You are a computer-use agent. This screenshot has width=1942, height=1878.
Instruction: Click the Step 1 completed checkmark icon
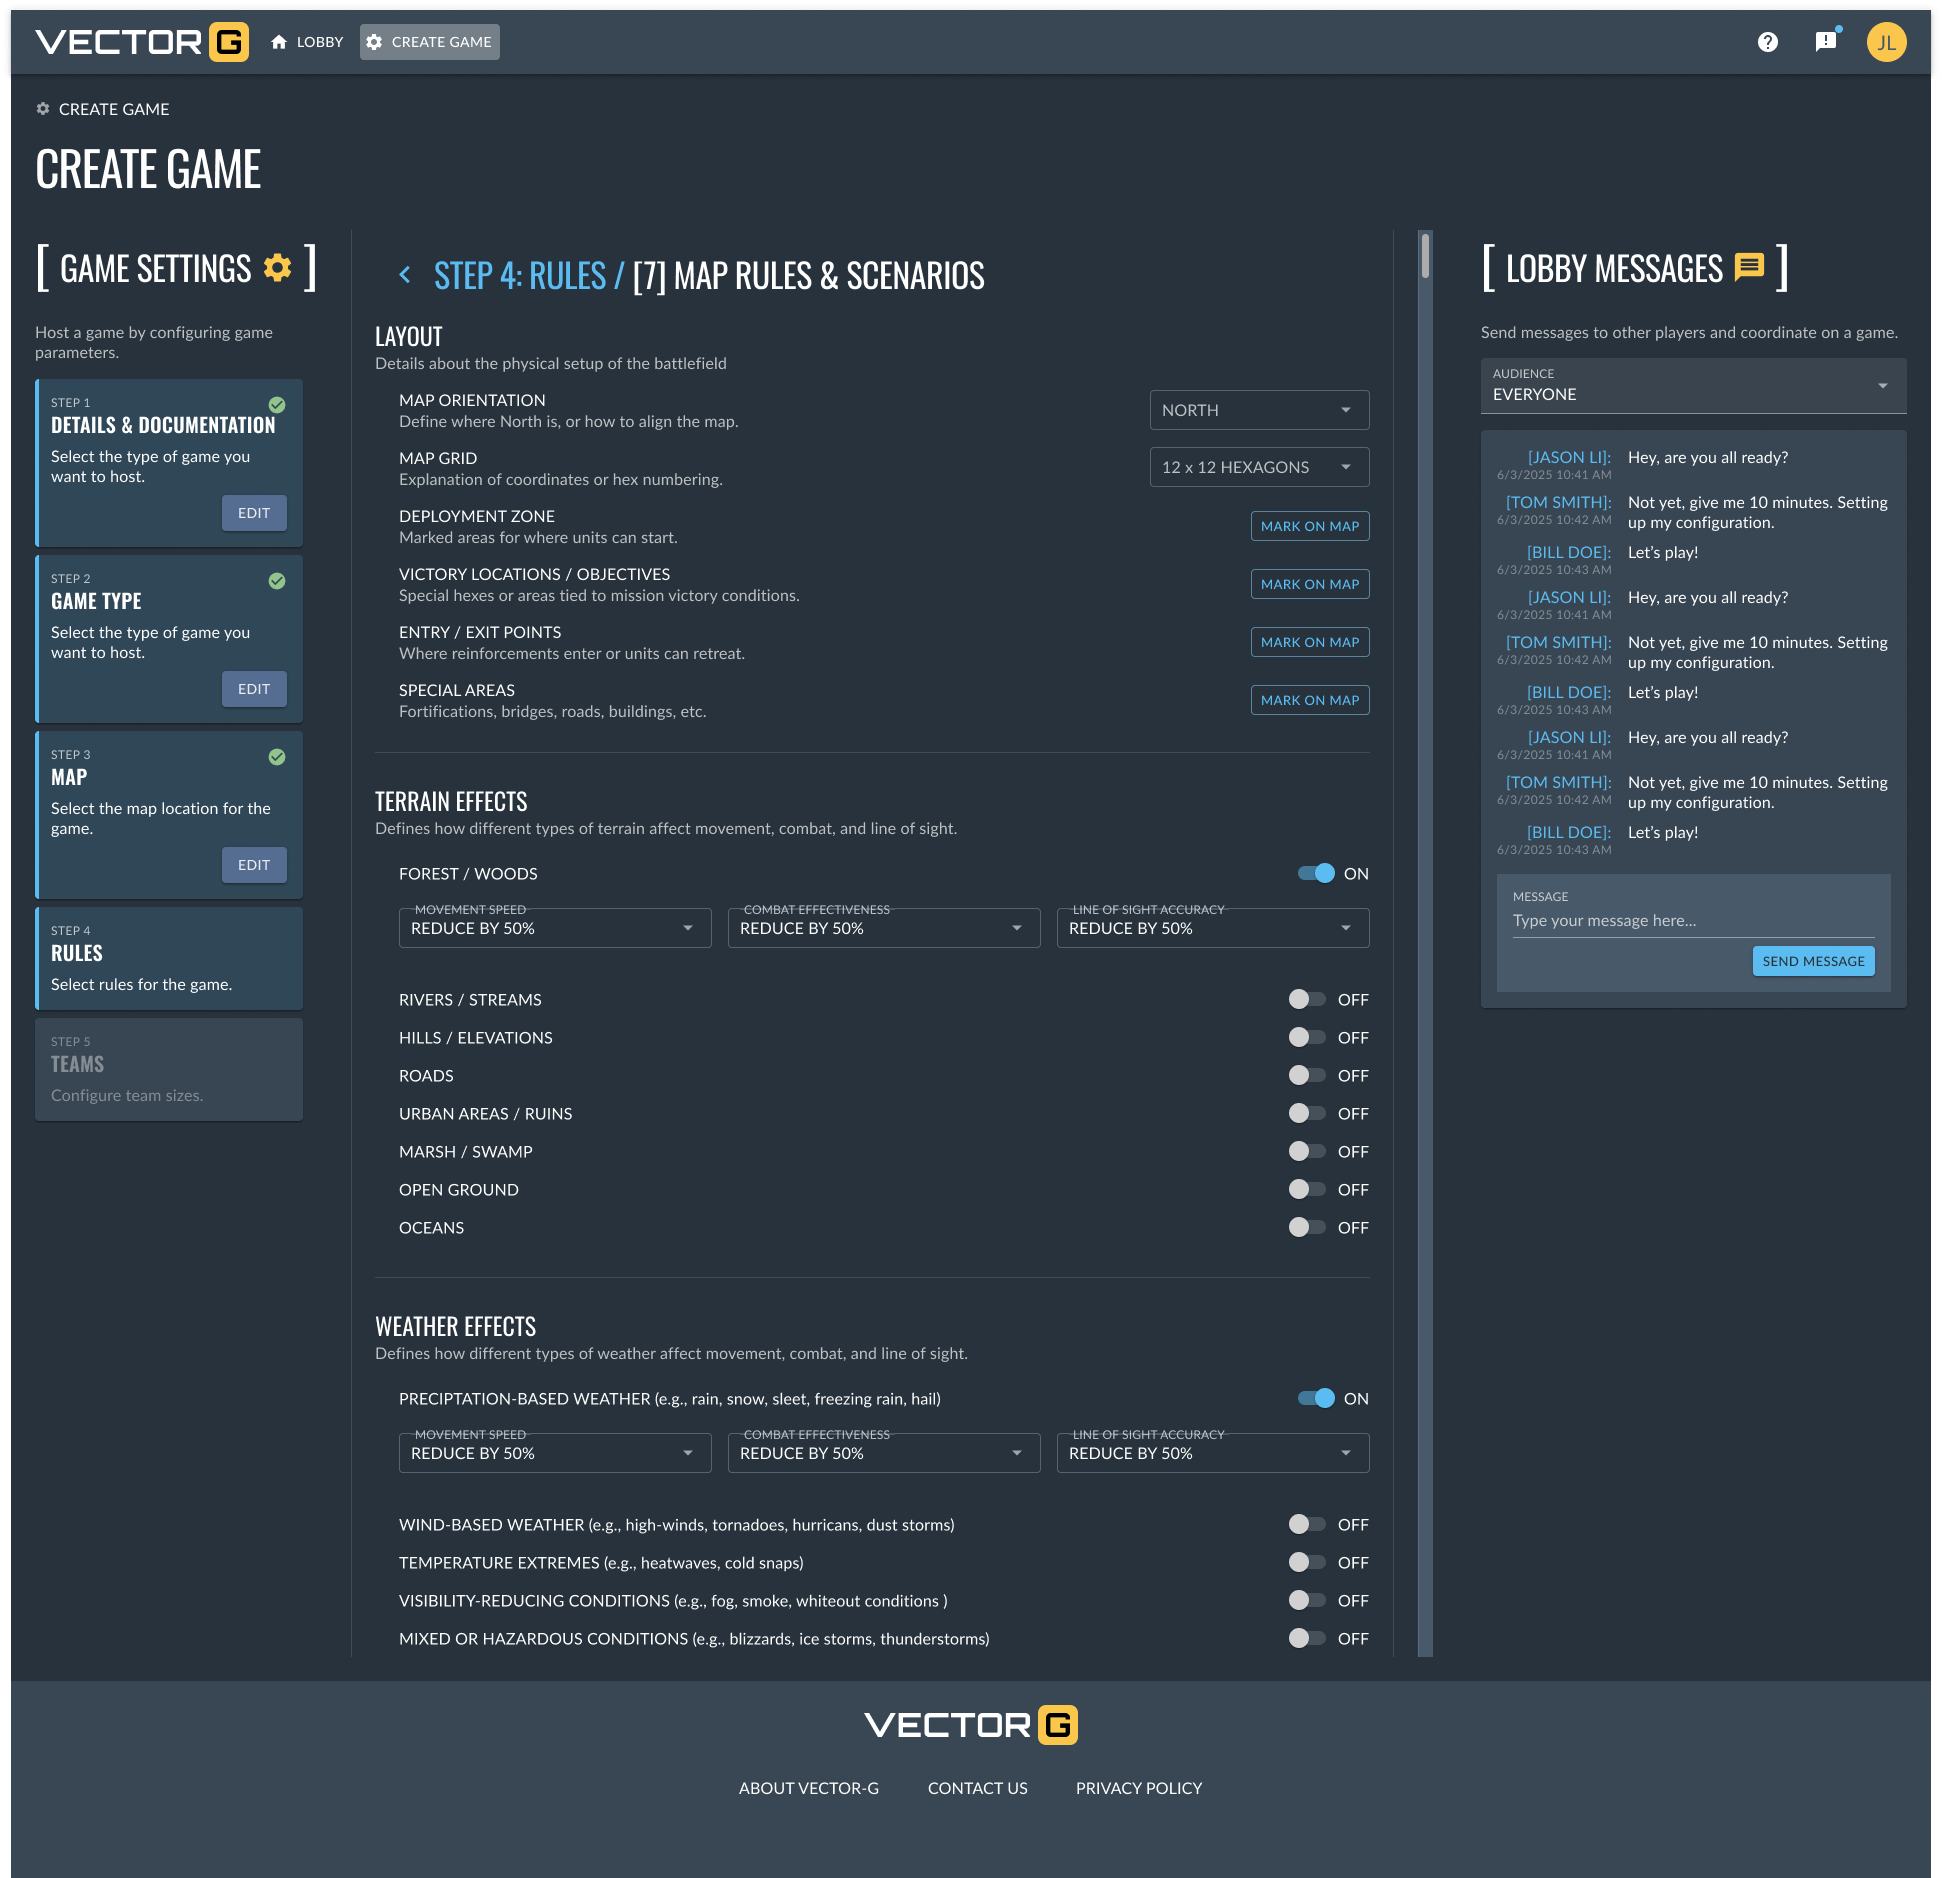[x=277, y=405]
